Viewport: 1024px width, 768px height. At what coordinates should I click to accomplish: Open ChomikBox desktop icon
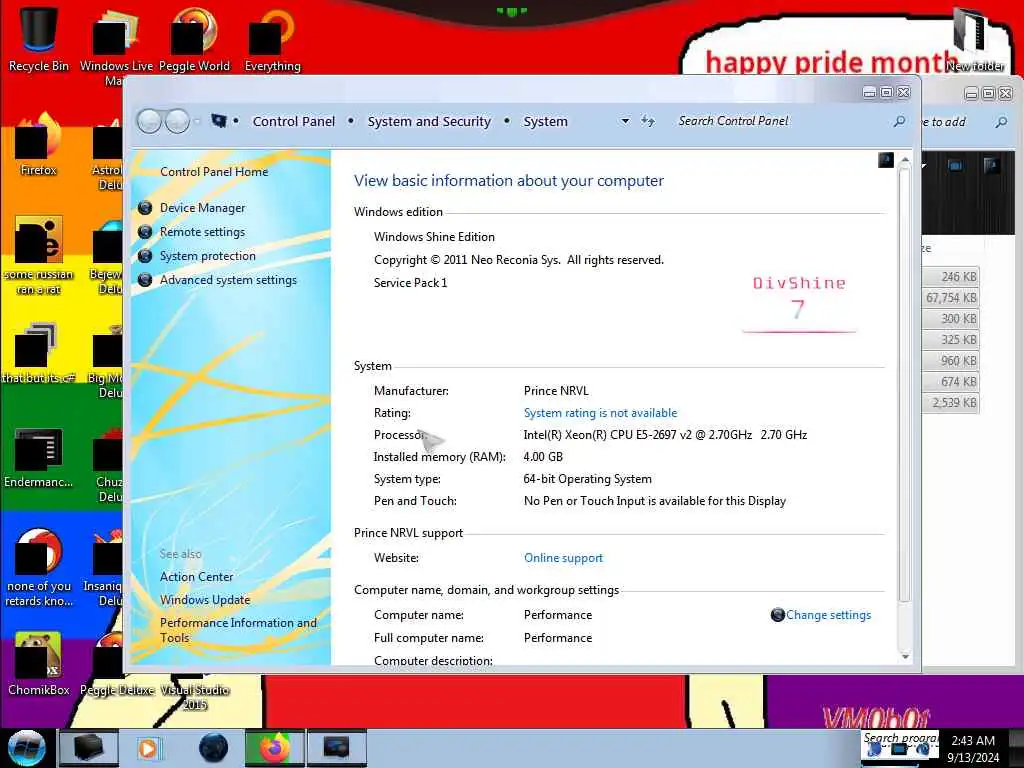tap(39, 663)
